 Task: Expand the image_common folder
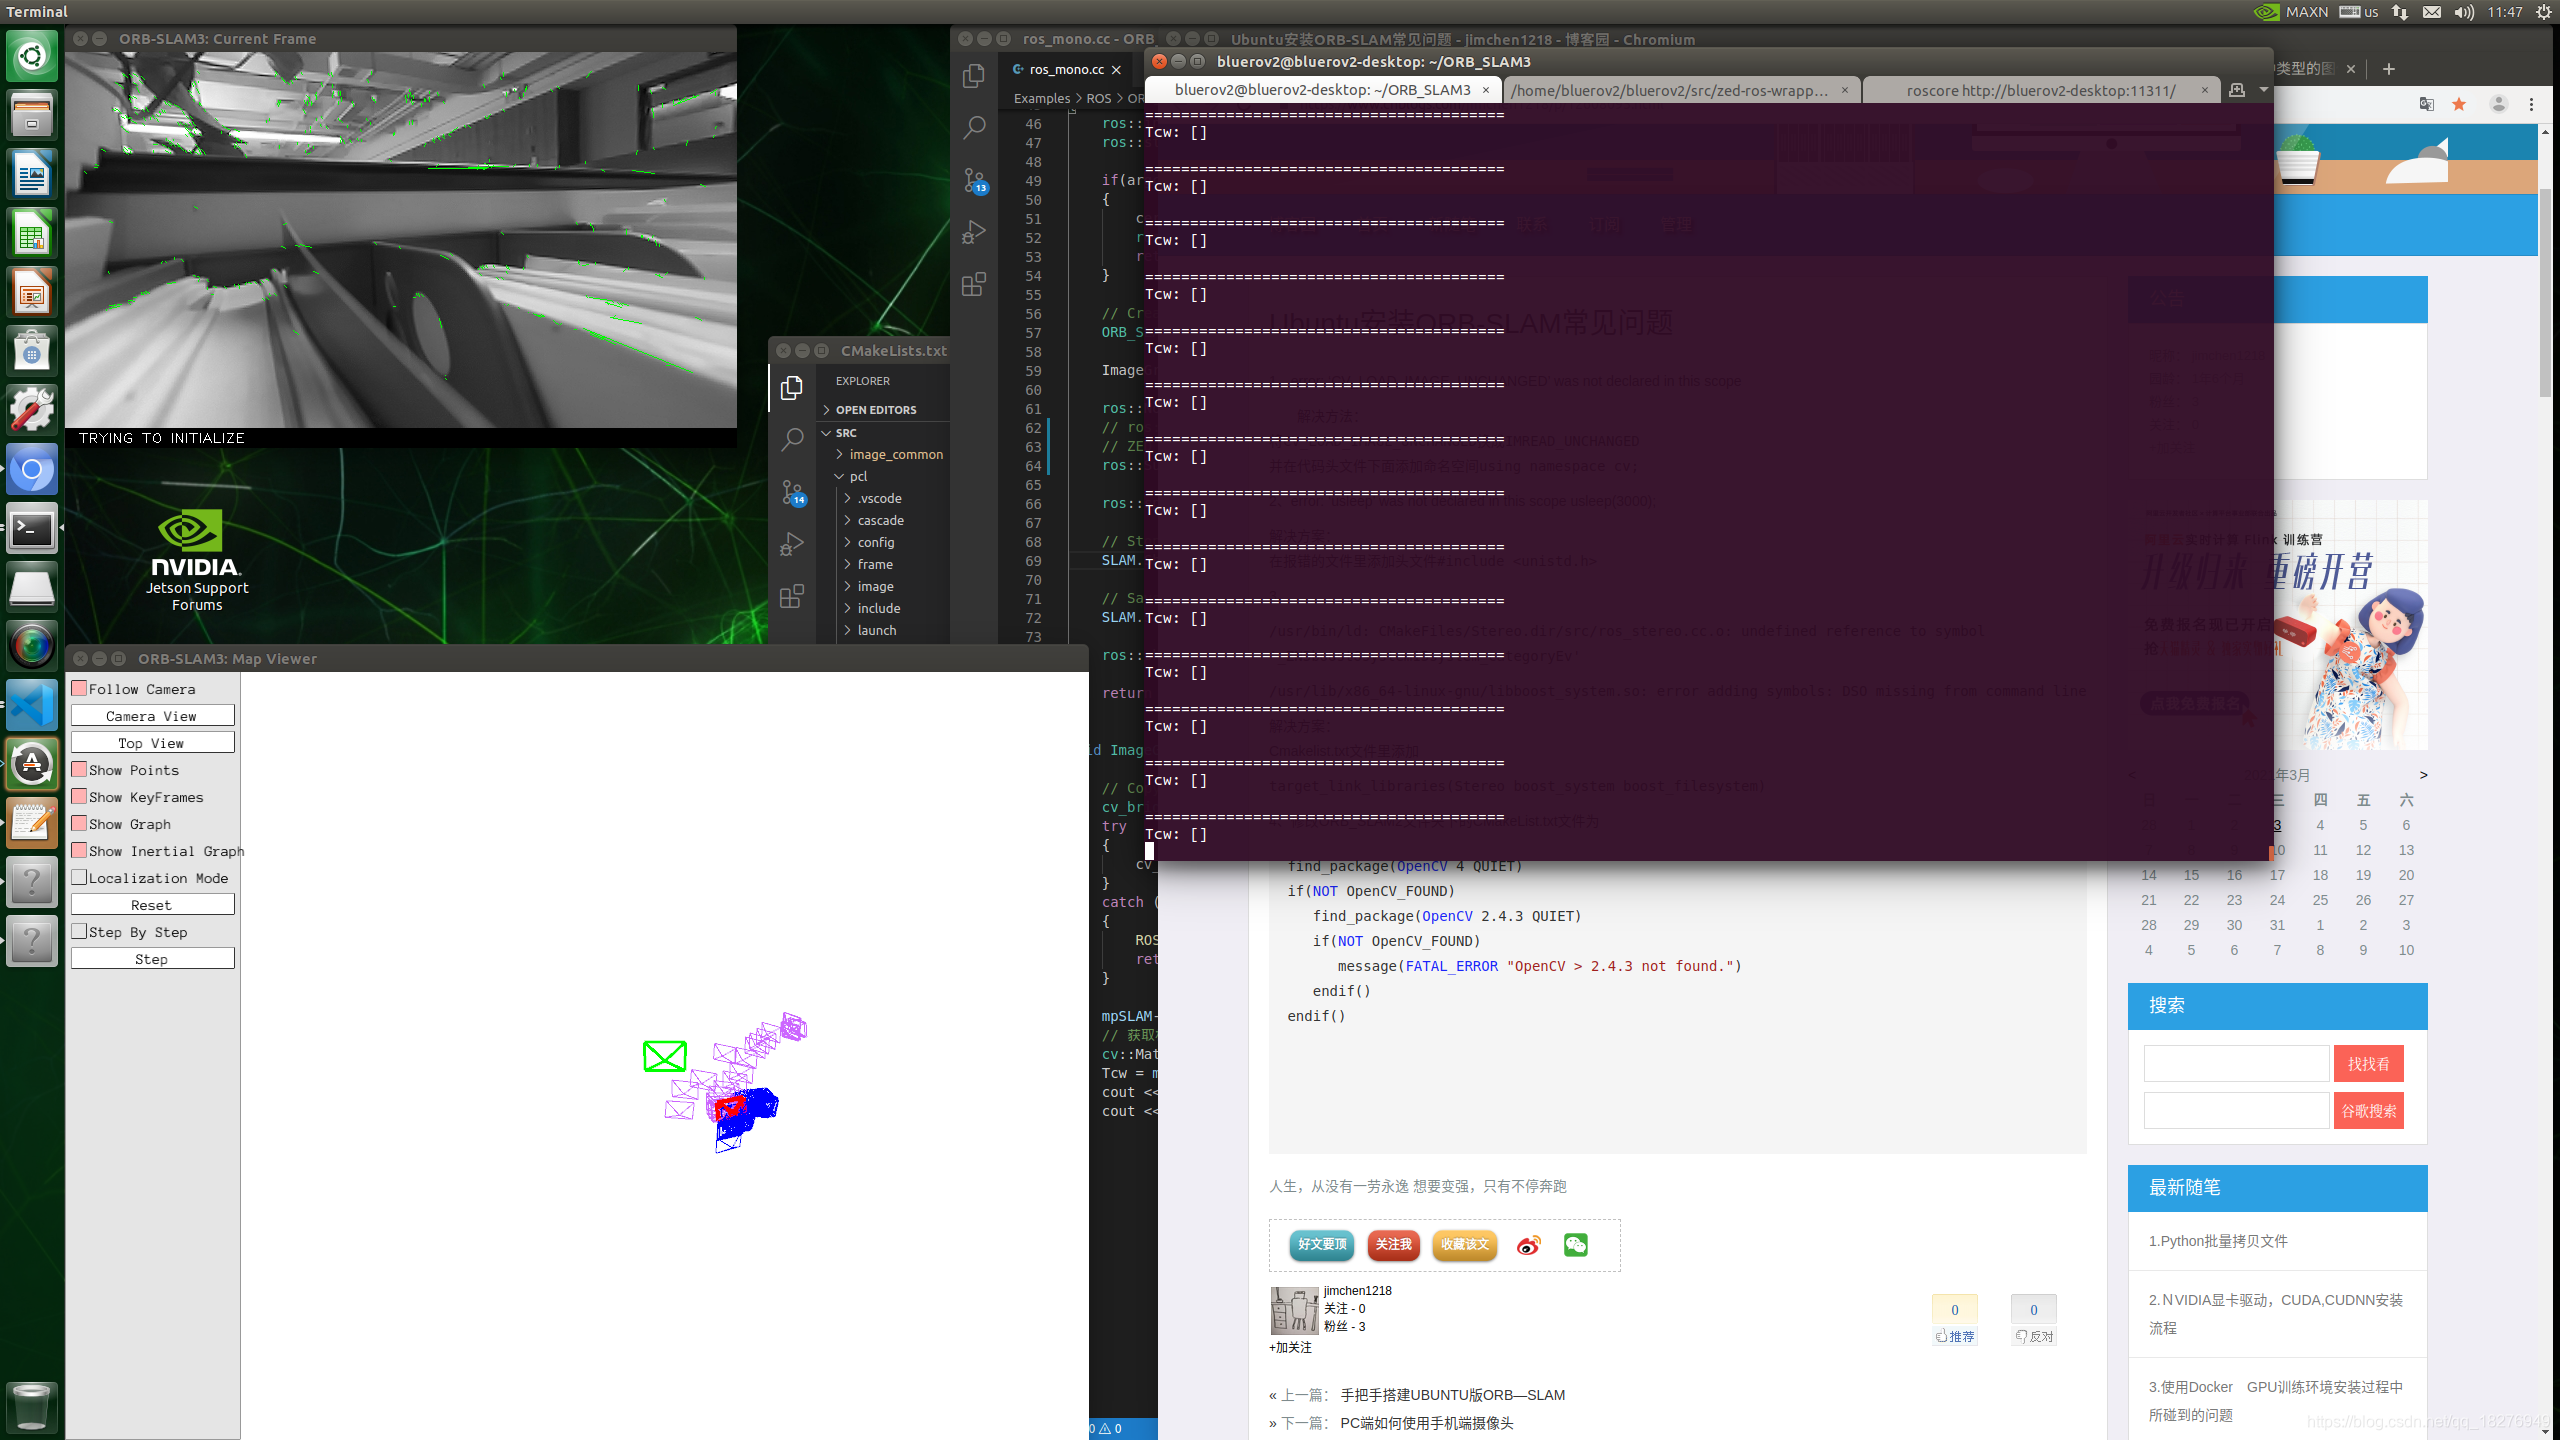click(895, 454)
